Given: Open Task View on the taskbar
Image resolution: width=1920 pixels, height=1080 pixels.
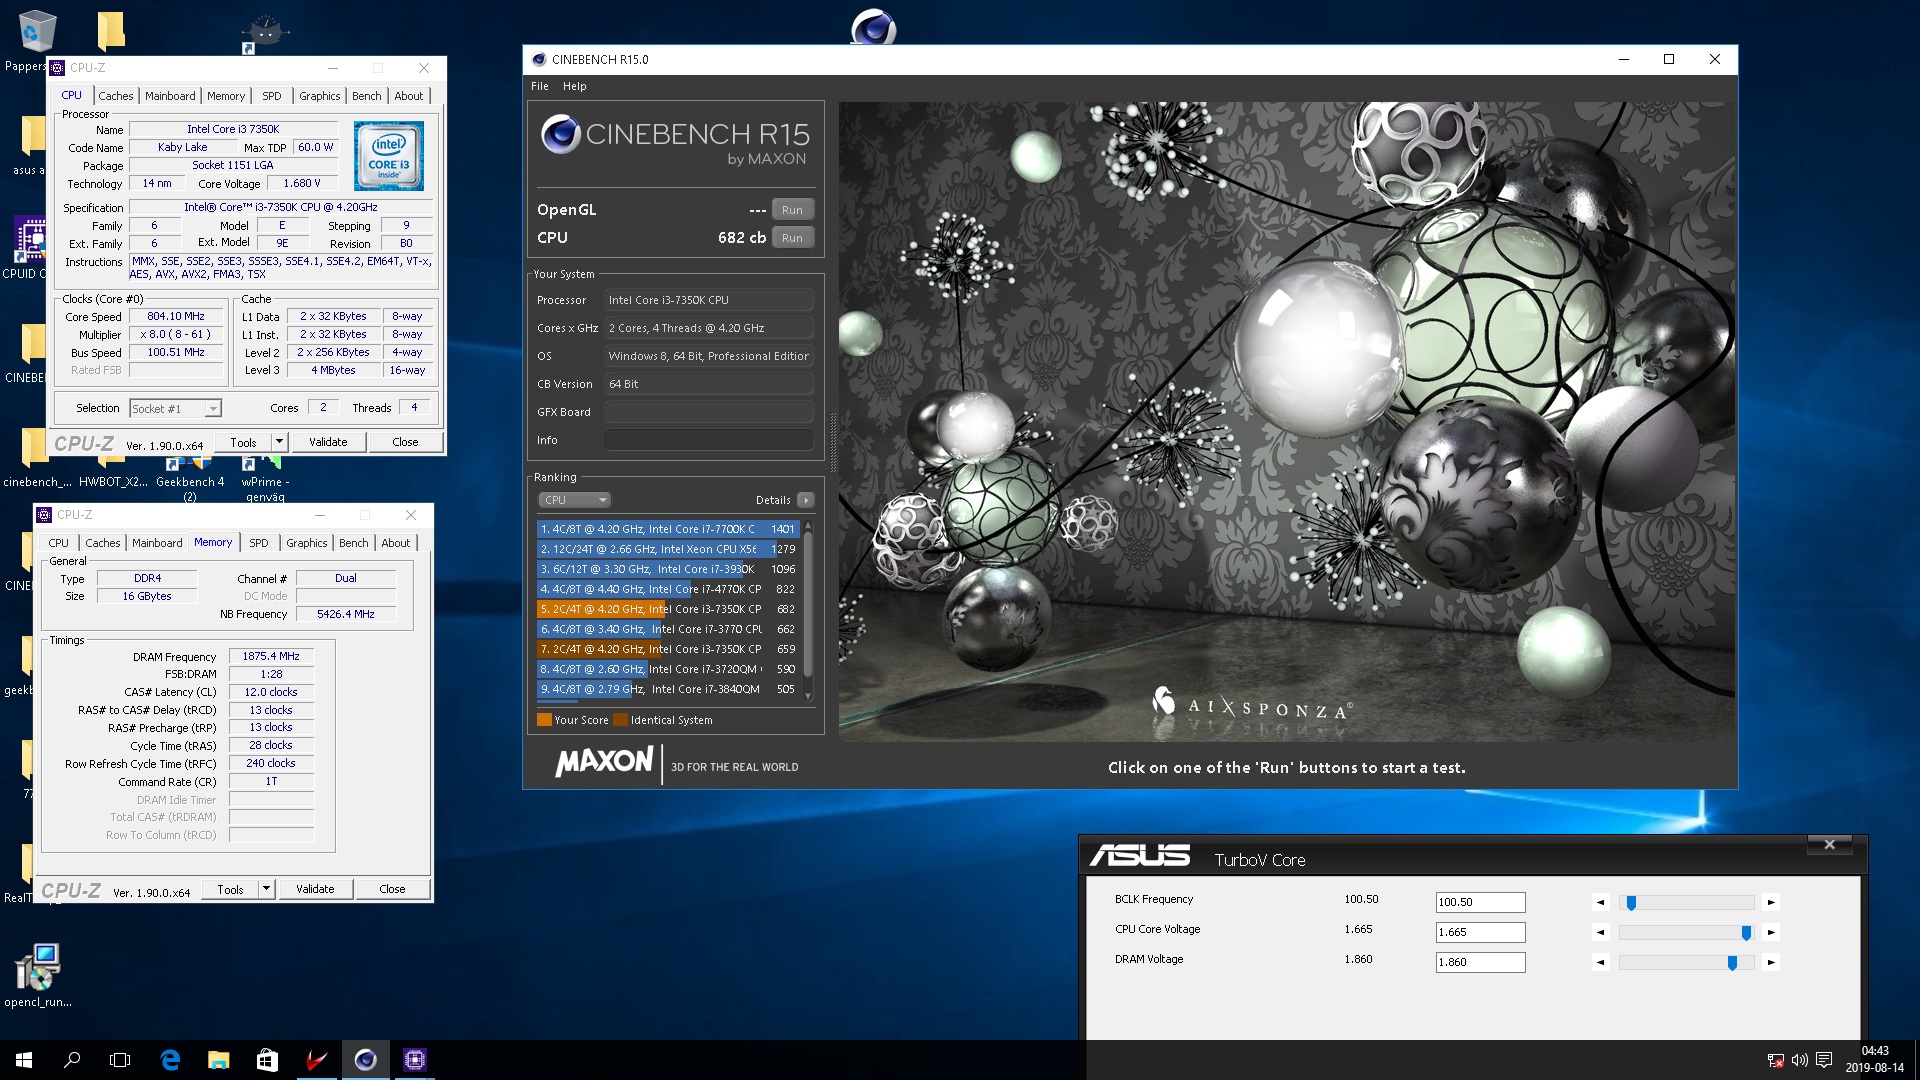Looking at the screenshot, I should tap(120, 1060).
